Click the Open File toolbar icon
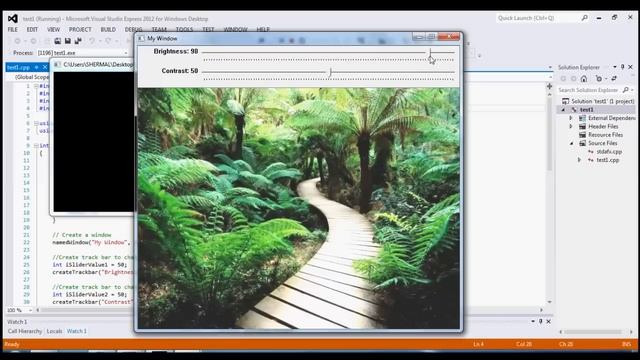Image resolution: width=640 pixels, height=360 pixels. (x=58, y=40)
